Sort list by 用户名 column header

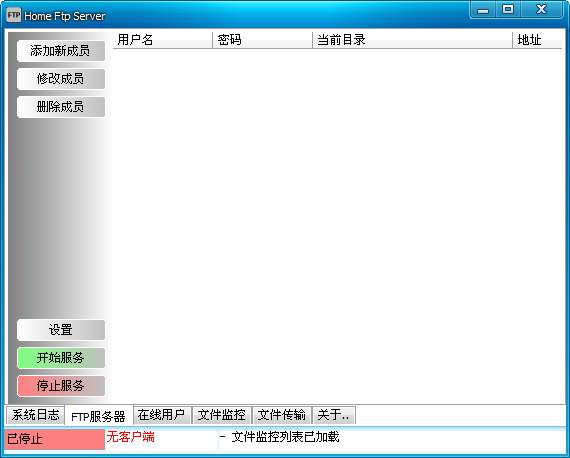pos(163,40)
